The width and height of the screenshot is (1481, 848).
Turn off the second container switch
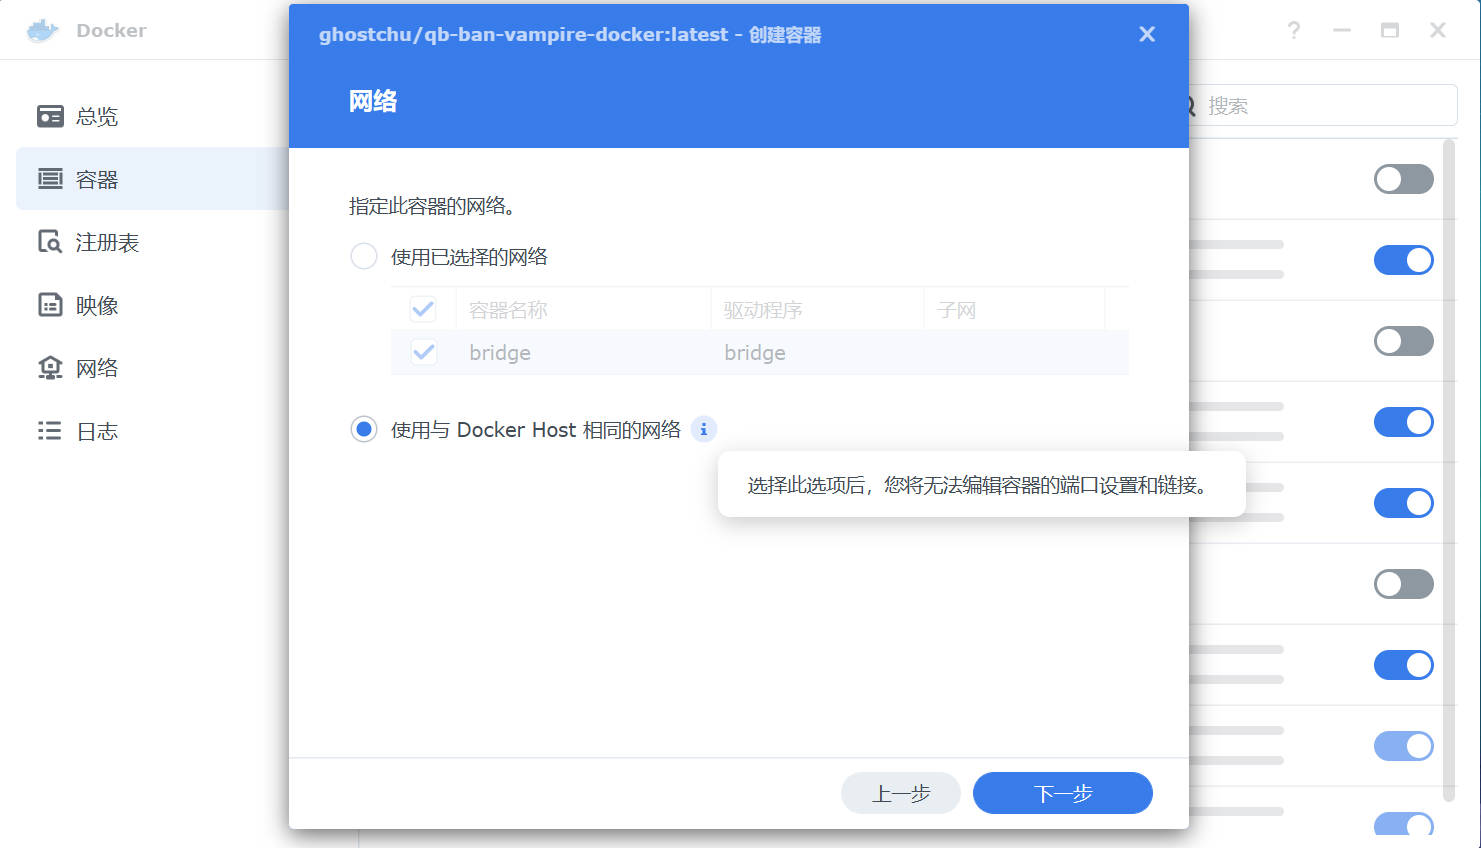(x=1404, y=260)
